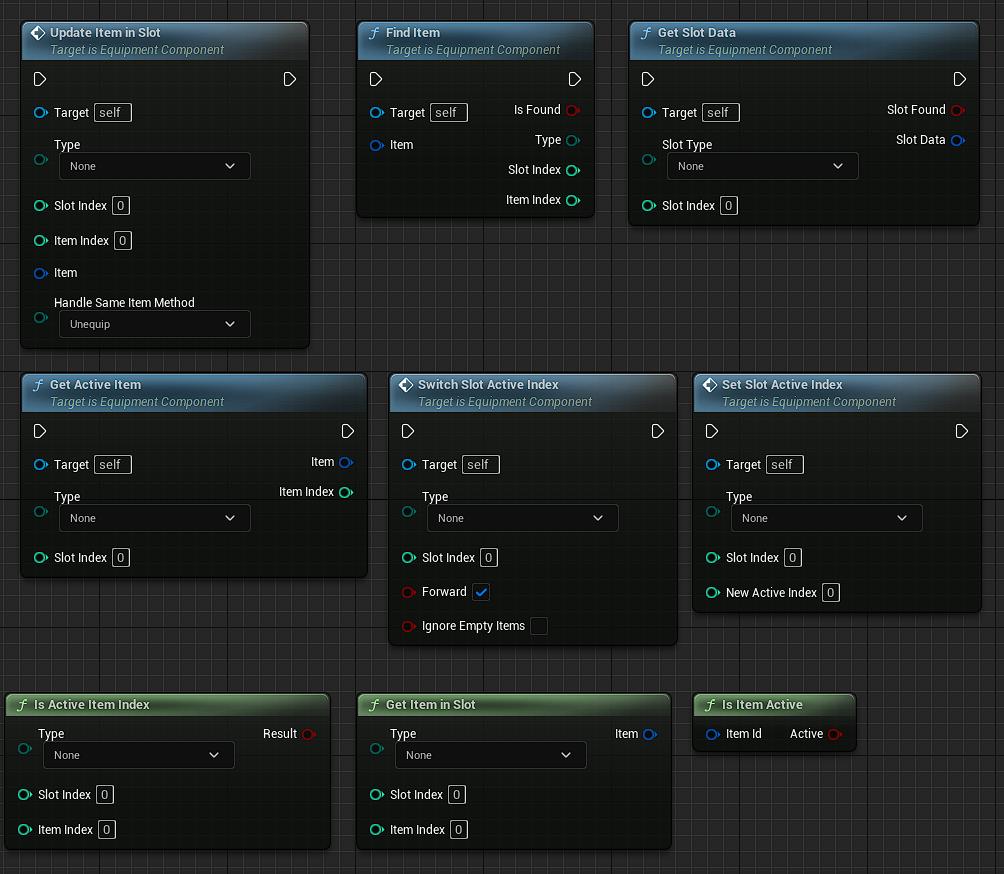This screenshot has width=1004, height=874.
Task: Click the Active output pin on Is Item Active
Action: pyautogui.click(x=834, y=734)
